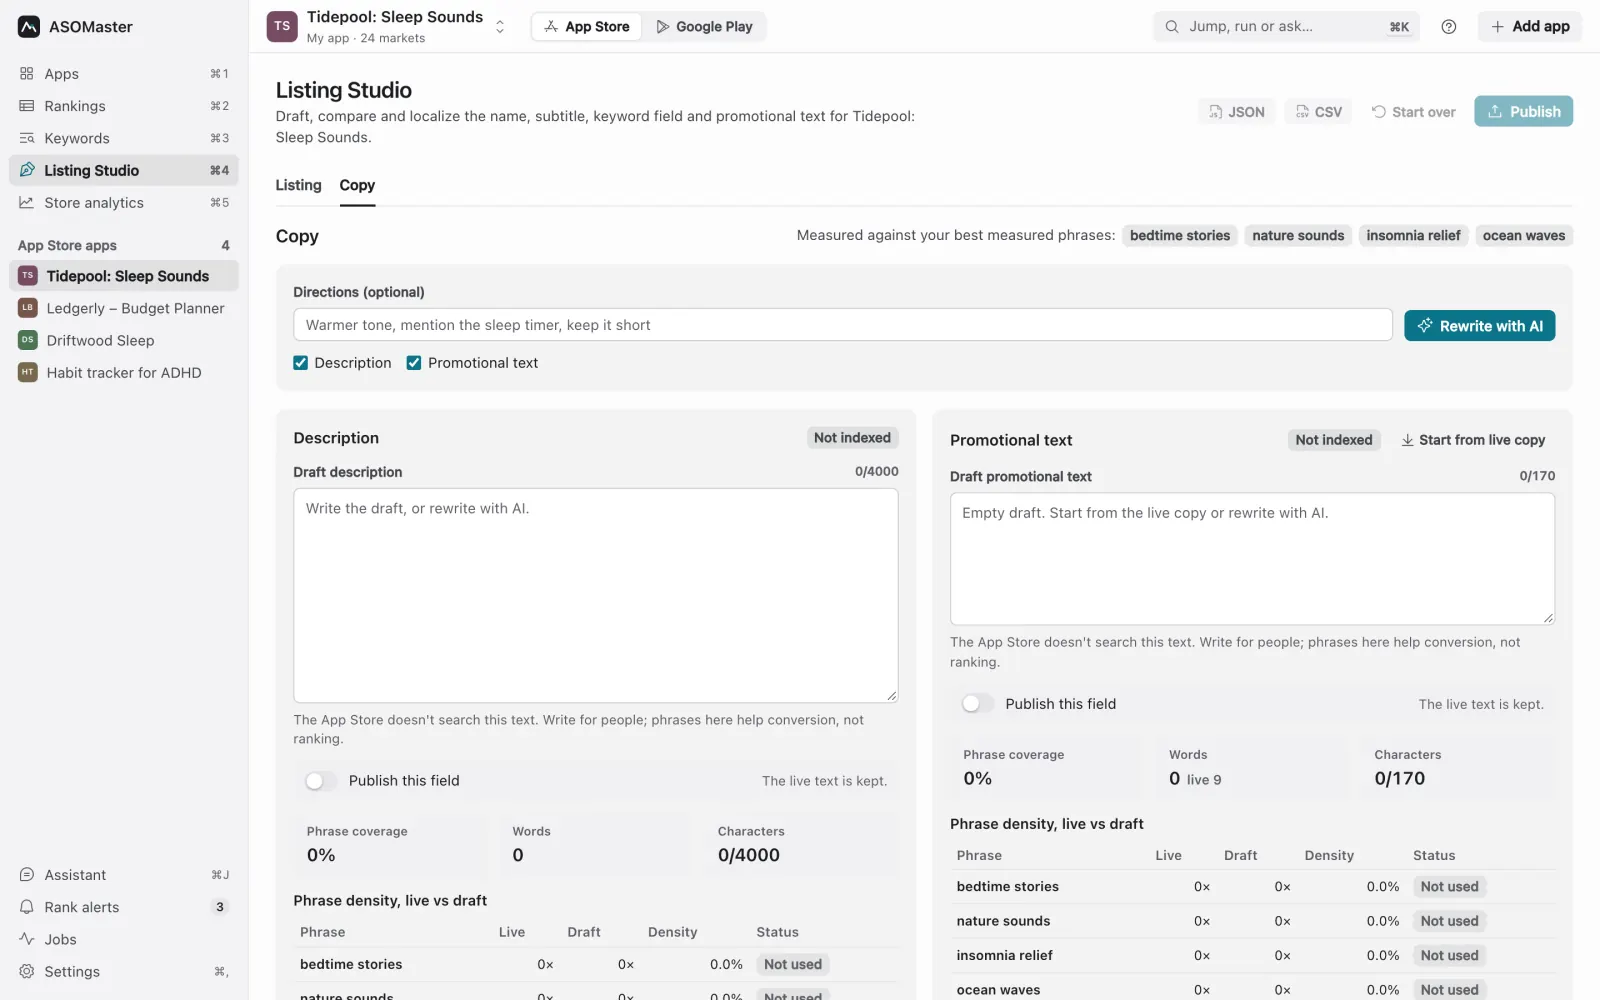Open Listing Studio in the sidebar
The height and width of the screenshot is (1000, 1600).
[x=124, y=170]
